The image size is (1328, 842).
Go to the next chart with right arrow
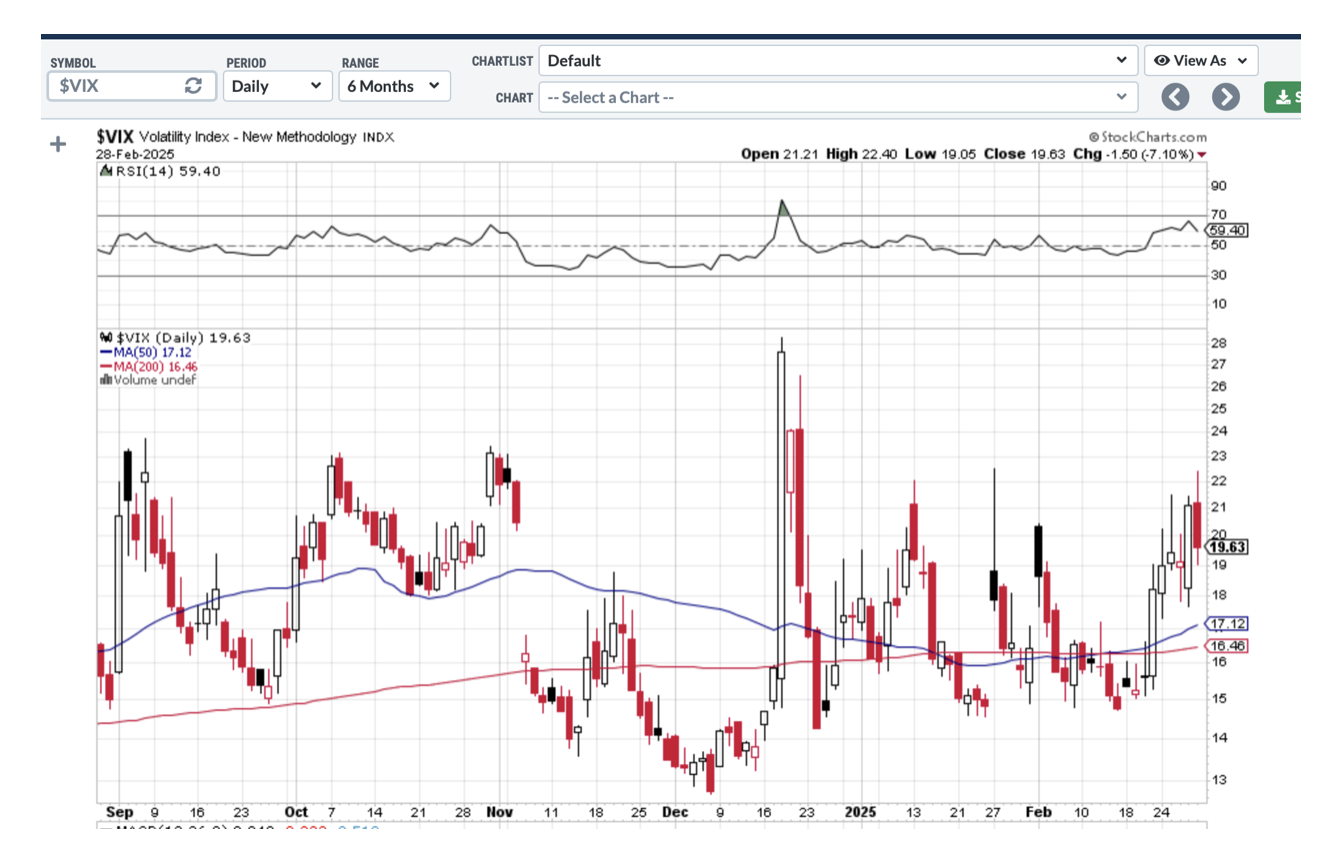[x=1225, y=97]
